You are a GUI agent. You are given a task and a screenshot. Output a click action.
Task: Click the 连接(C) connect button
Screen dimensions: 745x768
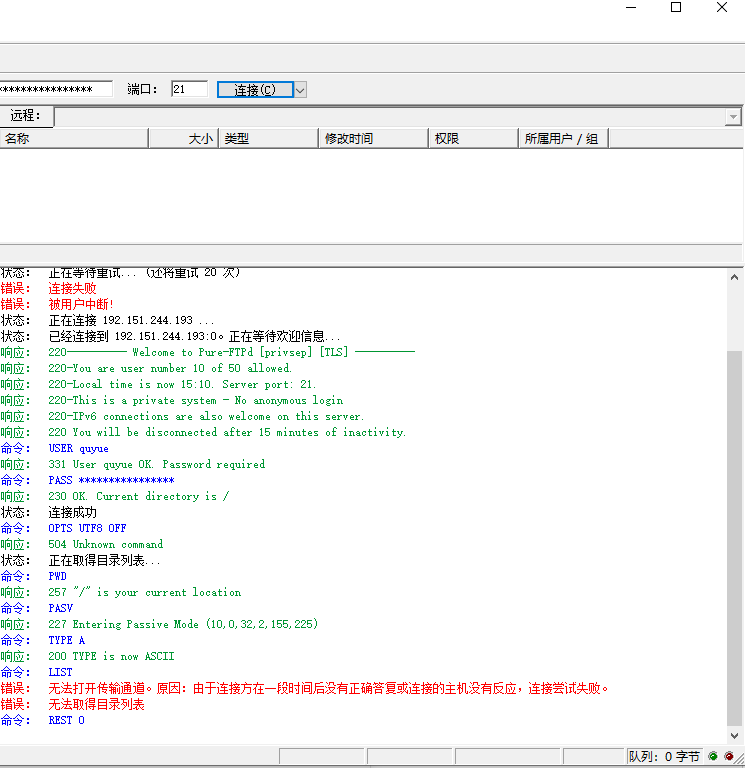tap(255, 90)
